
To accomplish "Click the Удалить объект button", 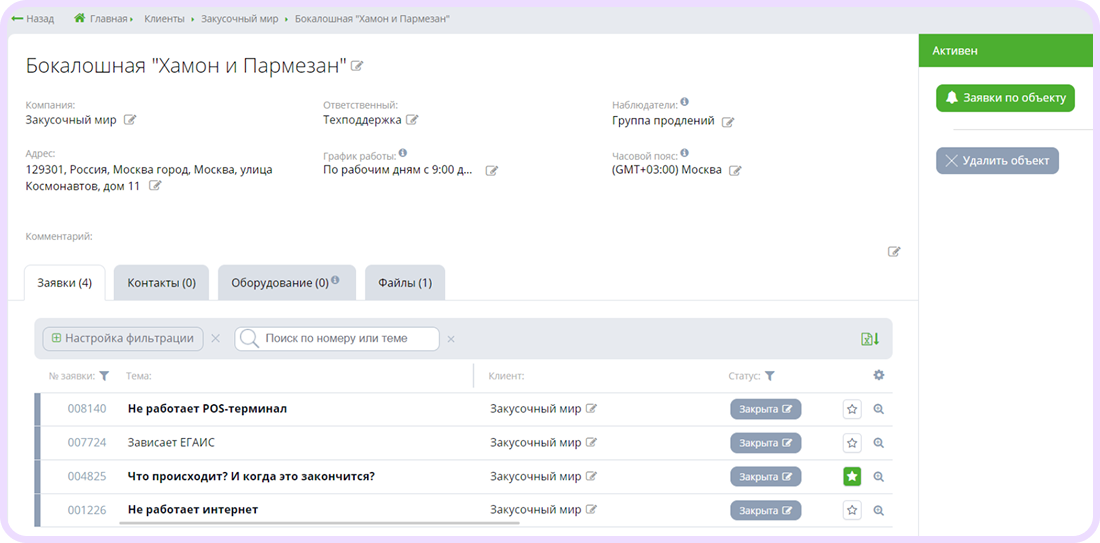I will point(997,161).
